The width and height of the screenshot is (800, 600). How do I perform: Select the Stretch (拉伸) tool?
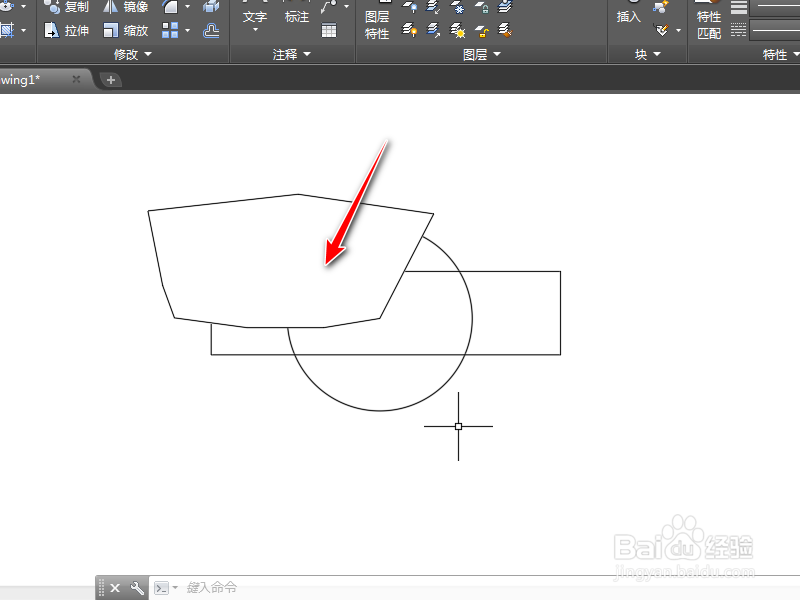tap(66, 31)
